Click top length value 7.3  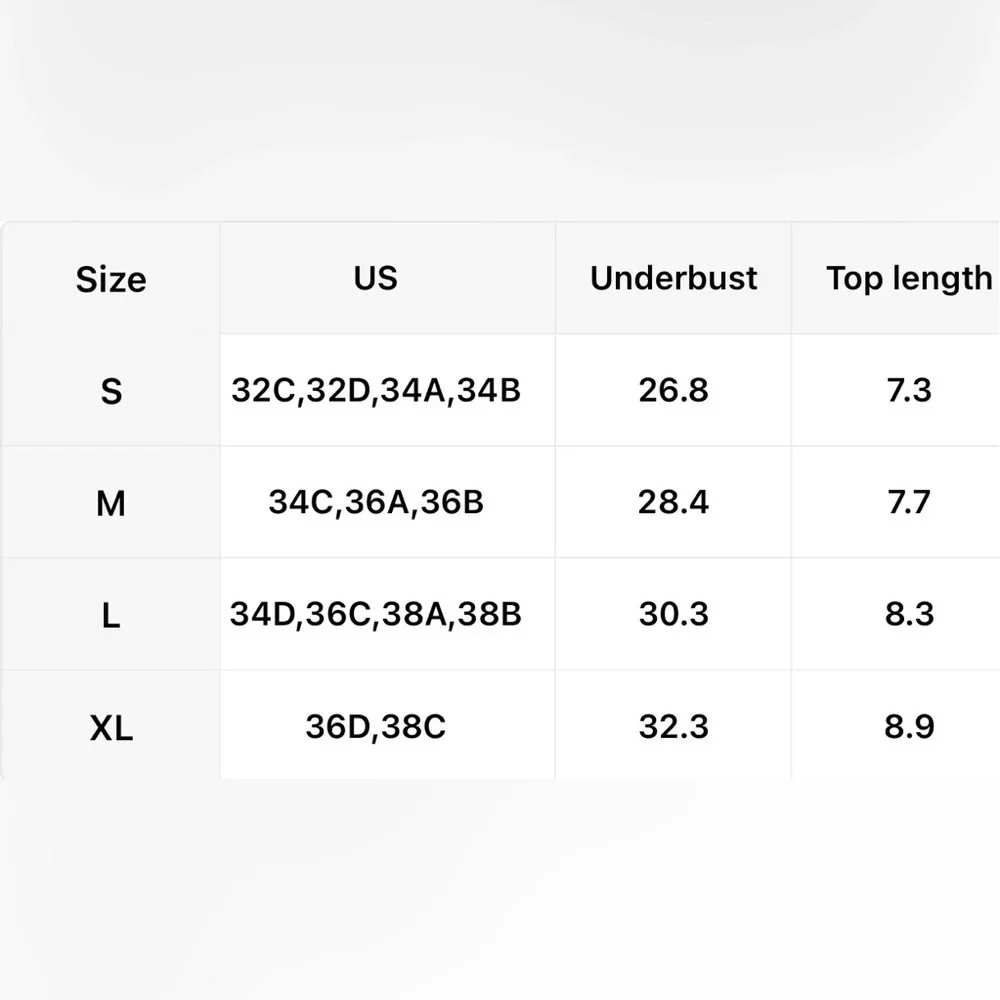909,390
